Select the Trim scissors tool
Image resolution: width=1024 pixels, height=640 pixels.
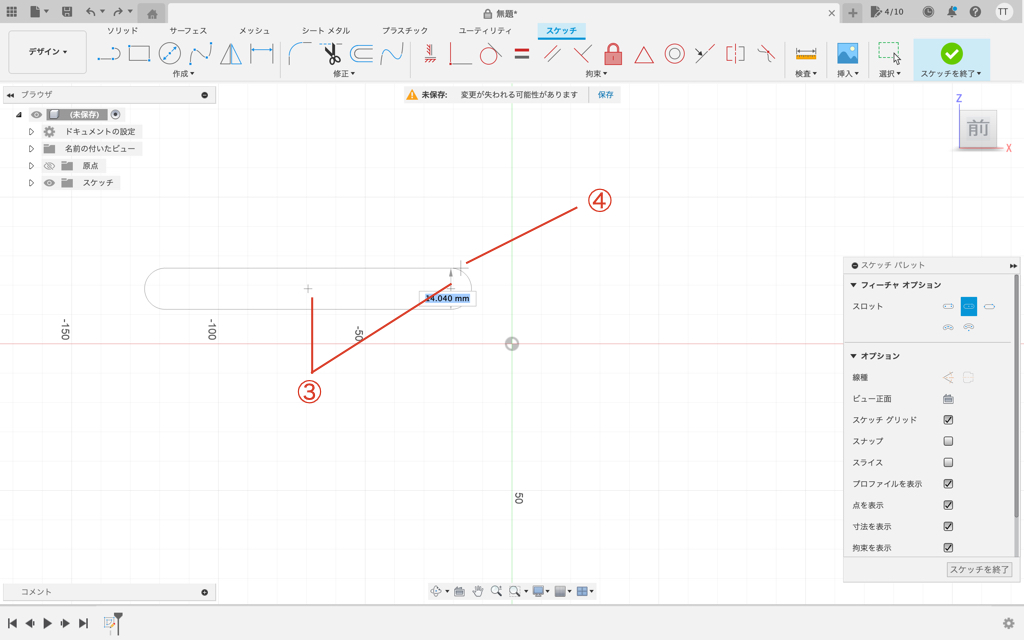[x=331, y=54]
